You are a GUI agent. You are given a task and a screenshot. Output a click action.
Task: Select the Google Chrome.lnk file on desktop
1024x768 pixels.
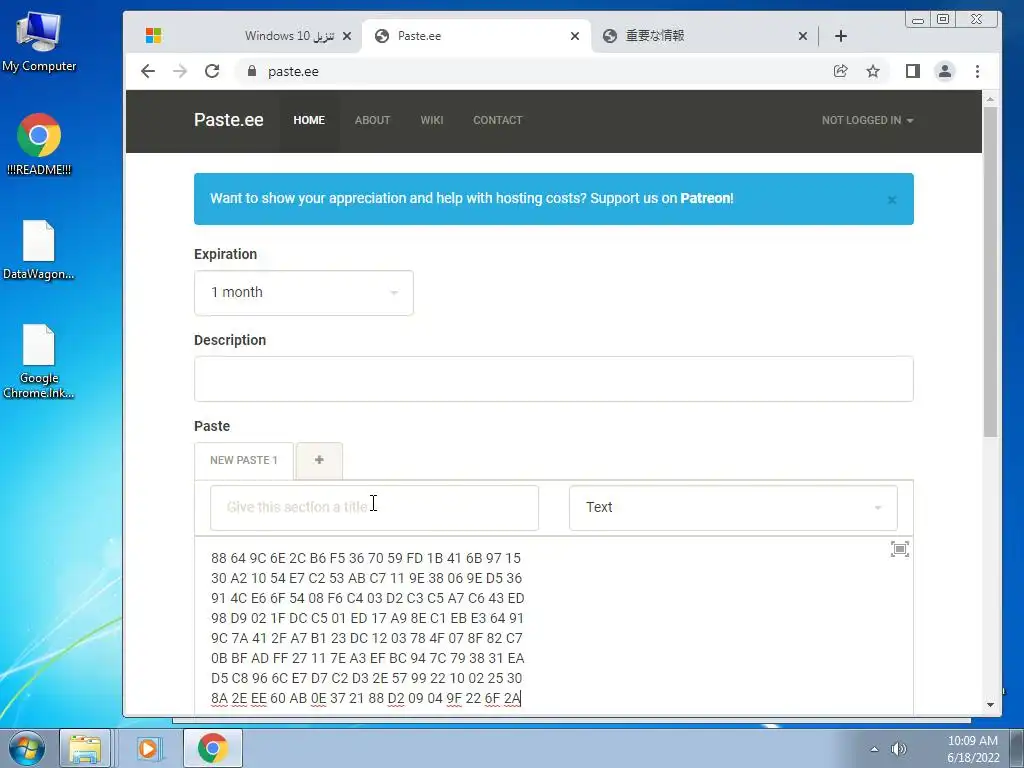[39, 361]
